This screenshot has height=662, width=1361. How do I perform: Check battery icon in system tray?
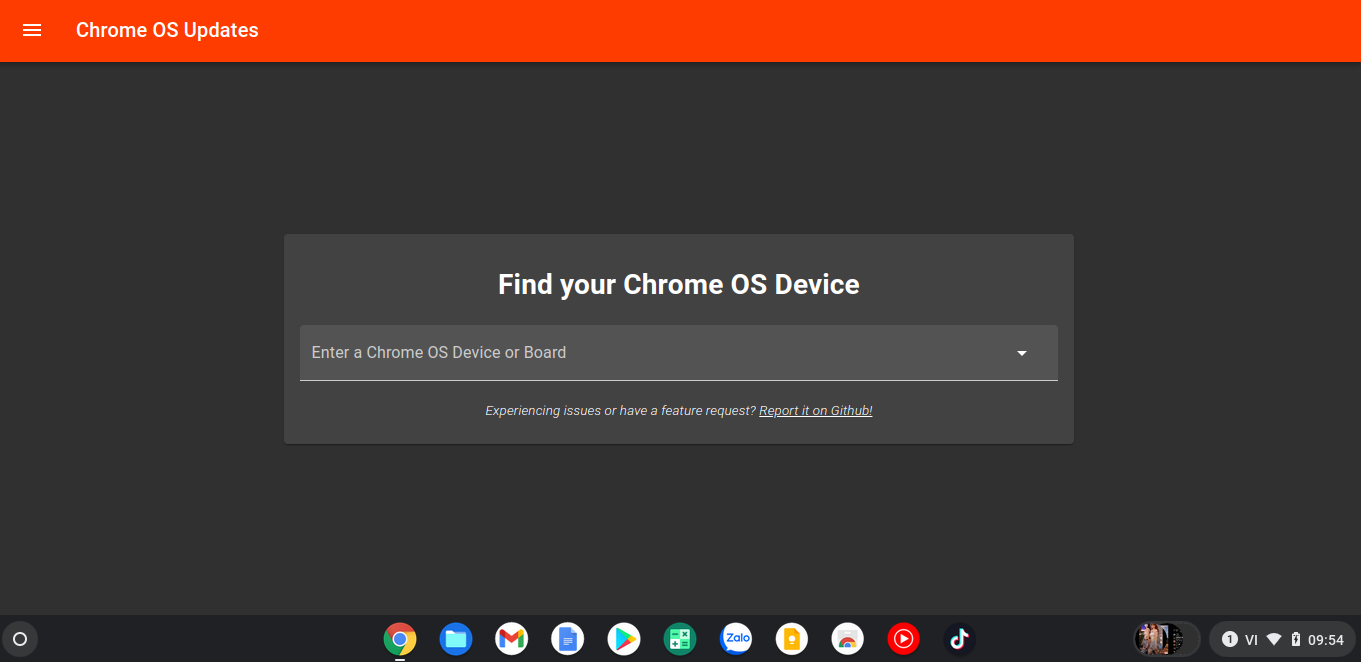click(x=1296, y=639)
